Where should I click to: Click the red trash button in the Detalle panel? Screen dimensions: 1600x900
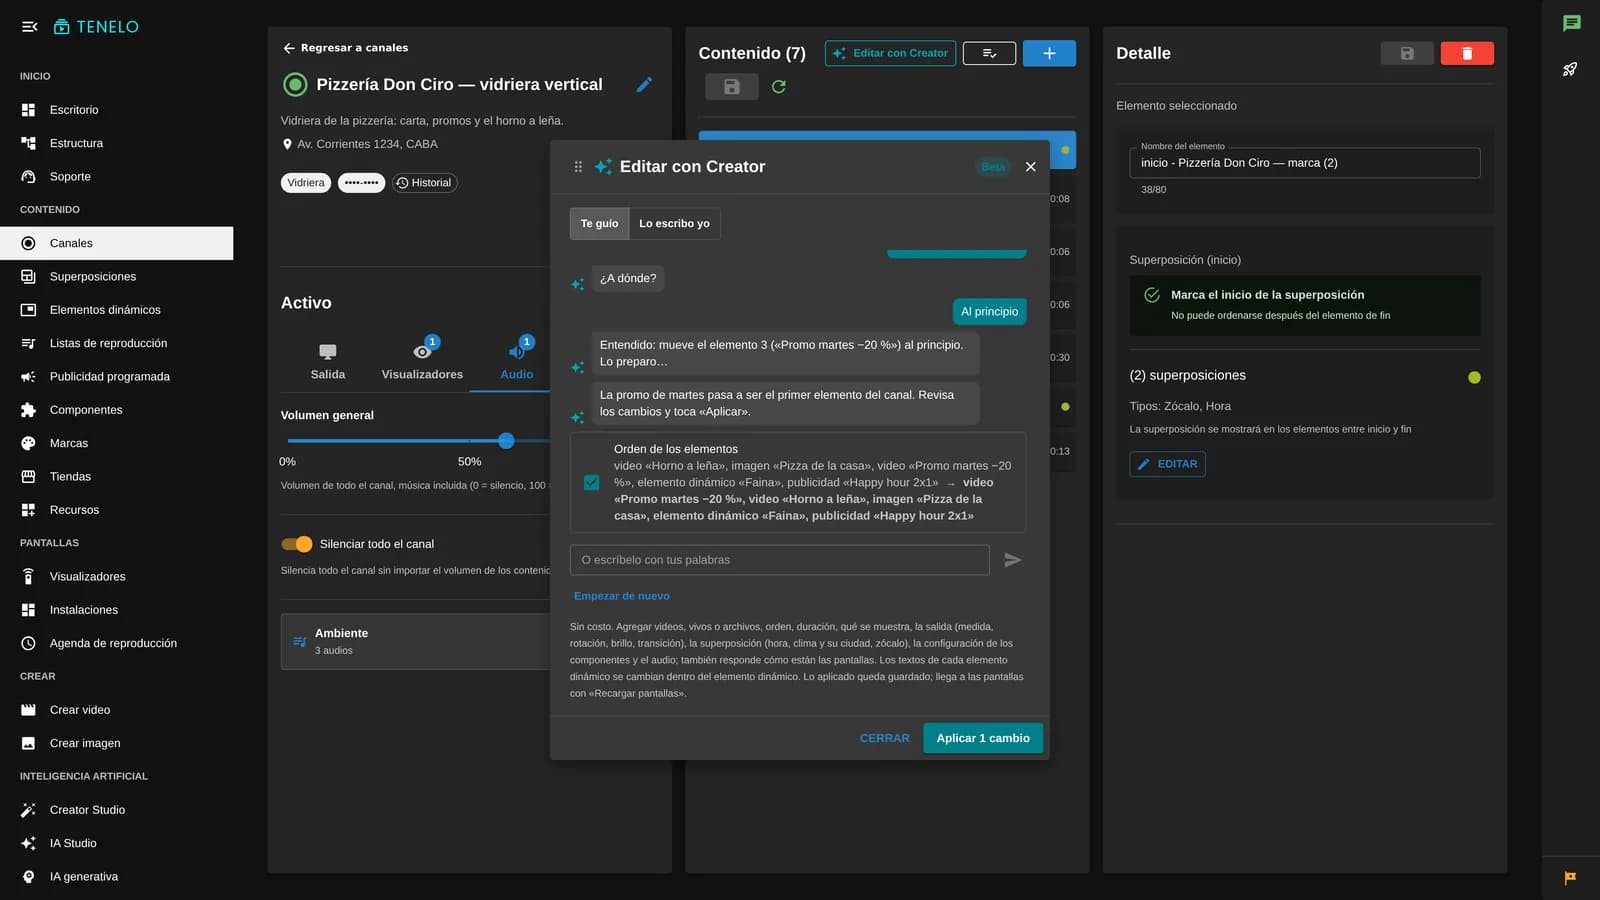point(1467,53)
